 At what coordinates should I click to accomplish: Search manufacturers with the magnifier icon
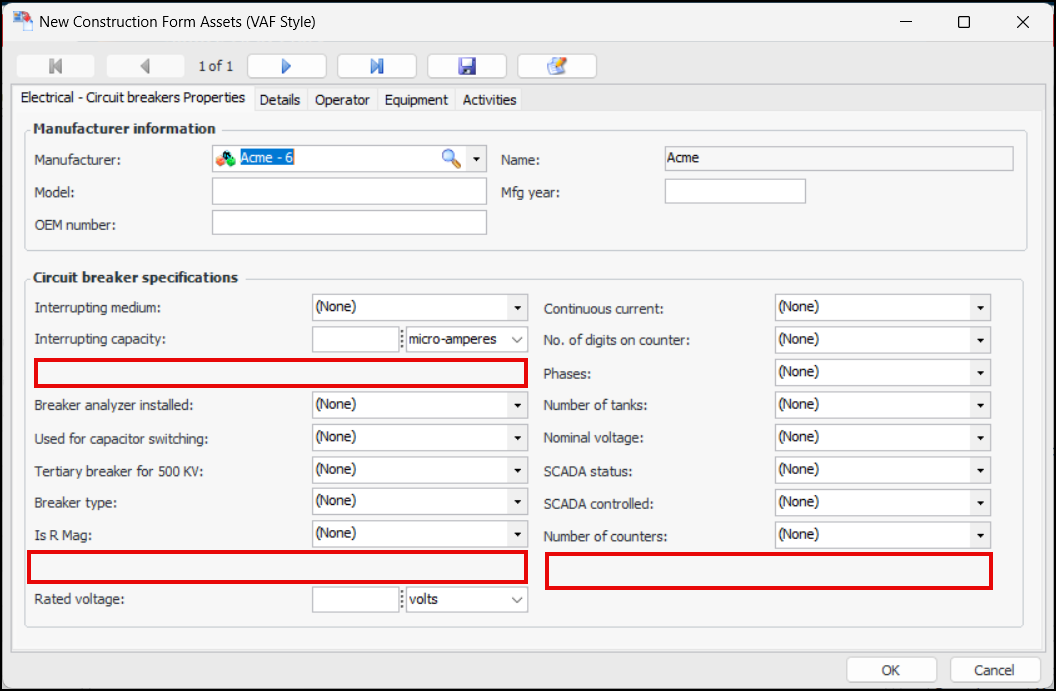pos(451,159)
